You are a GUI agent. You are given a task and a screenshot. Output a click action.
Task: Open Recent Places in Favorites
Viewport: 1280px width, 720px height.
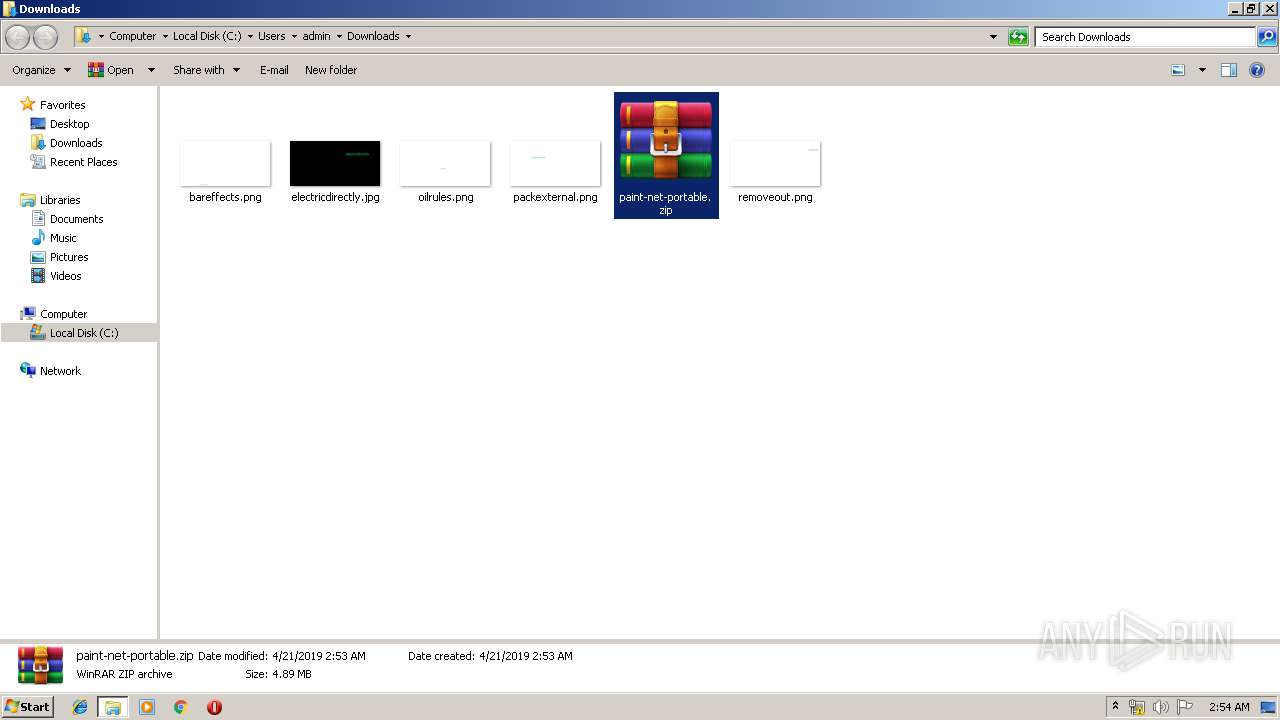[x=83, y=162]
